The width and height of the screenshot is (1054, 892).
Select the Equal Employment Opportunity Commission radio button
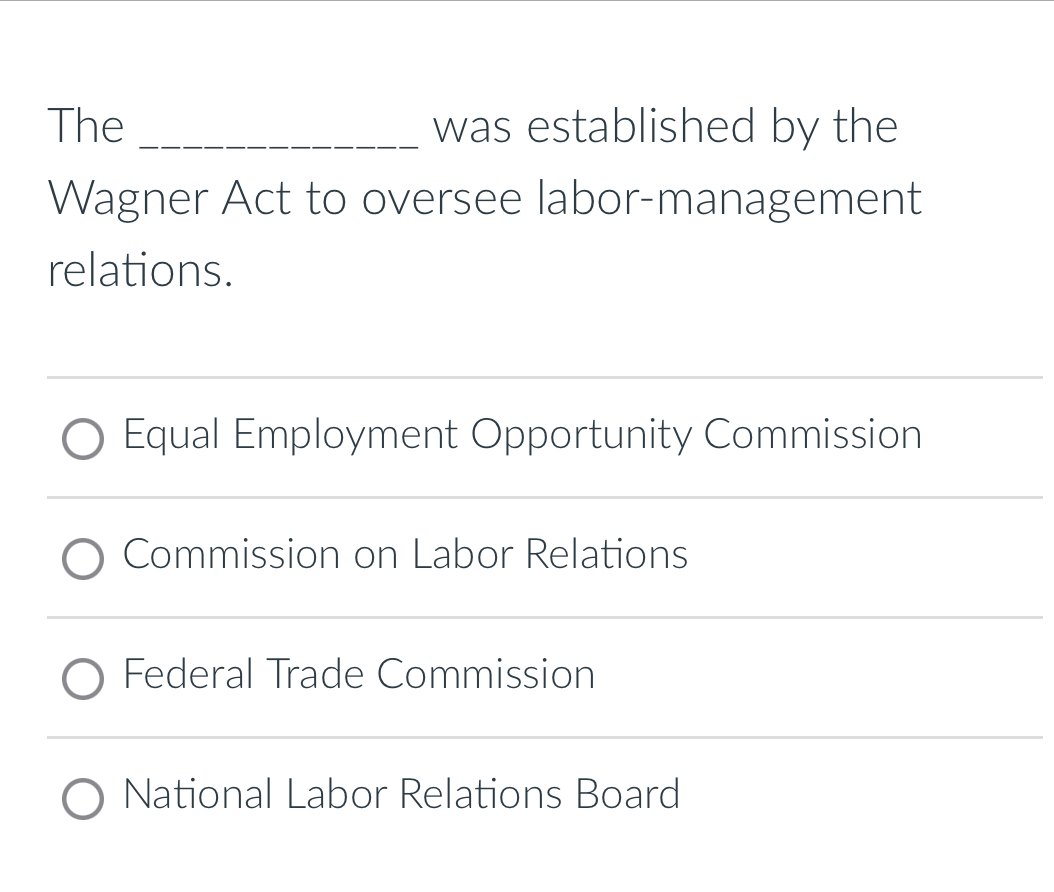(x=83, y=440)
